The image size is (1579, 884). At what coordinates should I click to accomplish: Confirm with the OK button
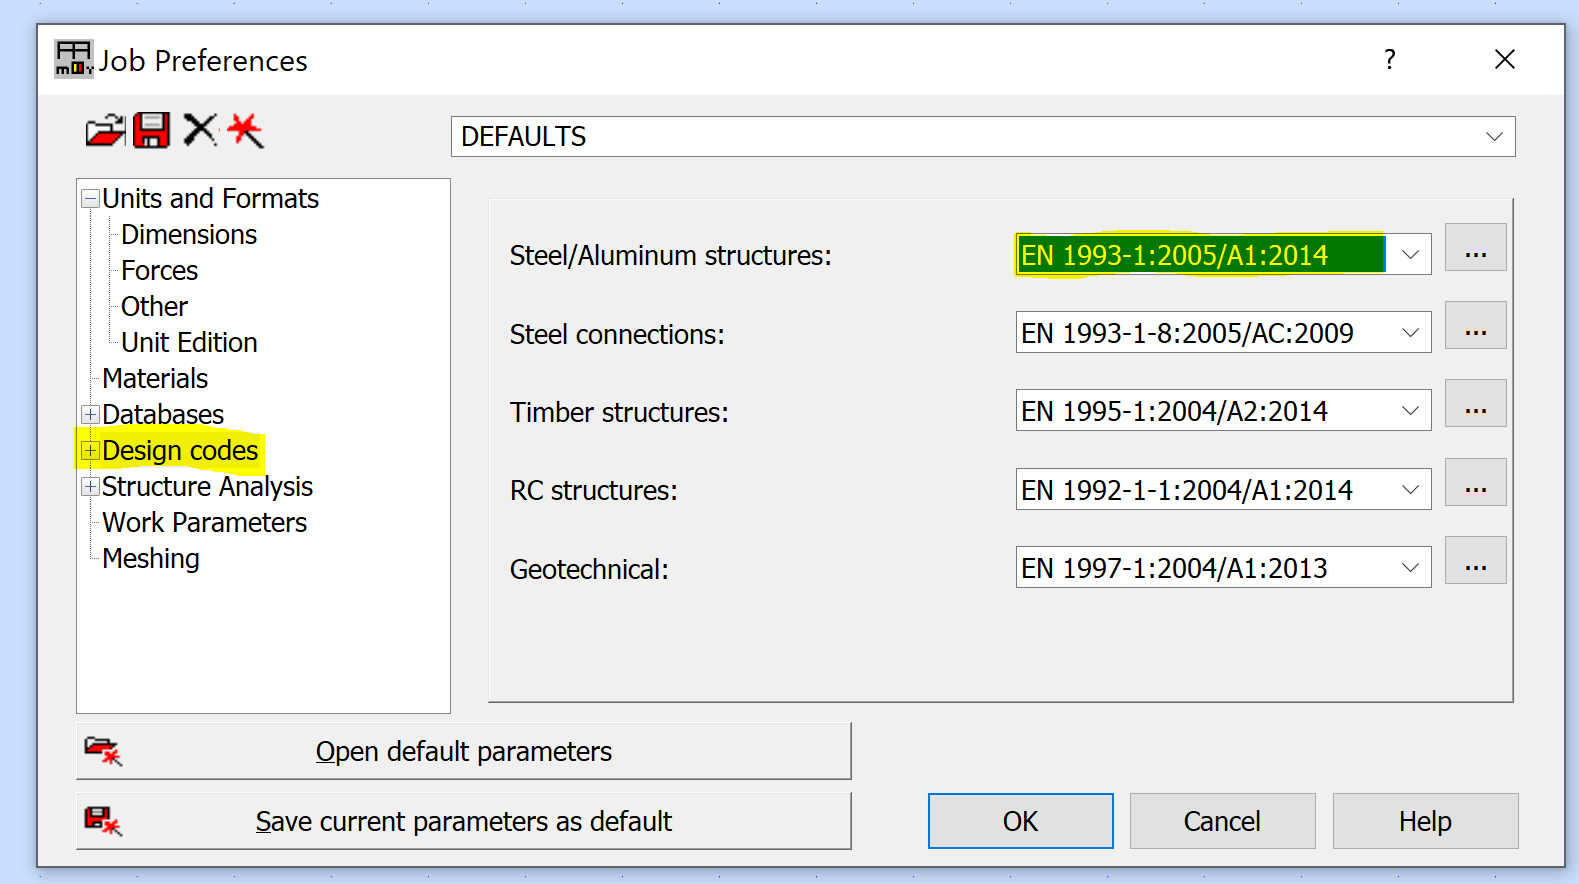[1020, 821]
